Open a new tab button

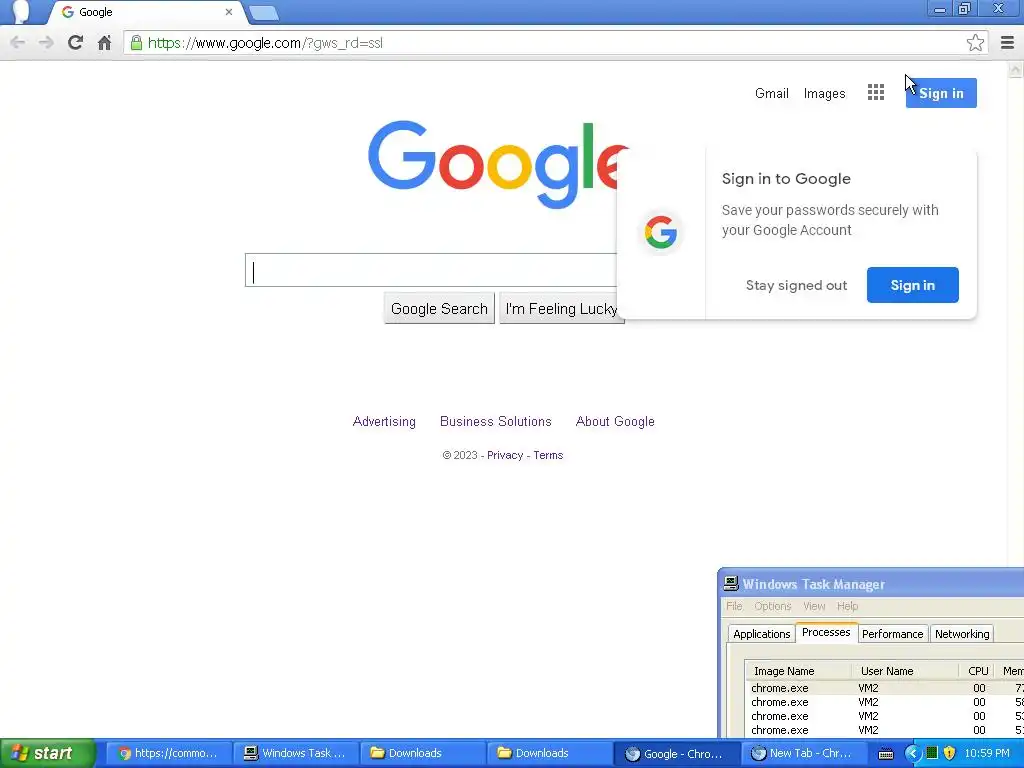(264, 12)
